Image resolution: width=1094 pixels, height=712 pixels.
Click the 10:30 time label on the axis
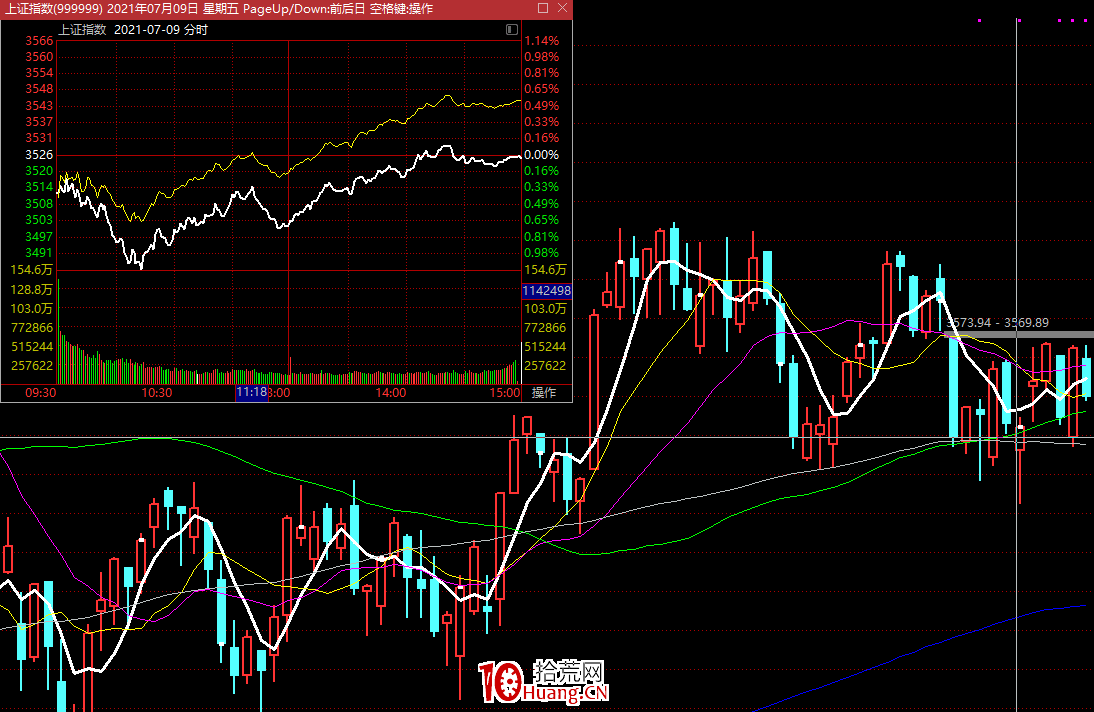click(x=156, y=392)
